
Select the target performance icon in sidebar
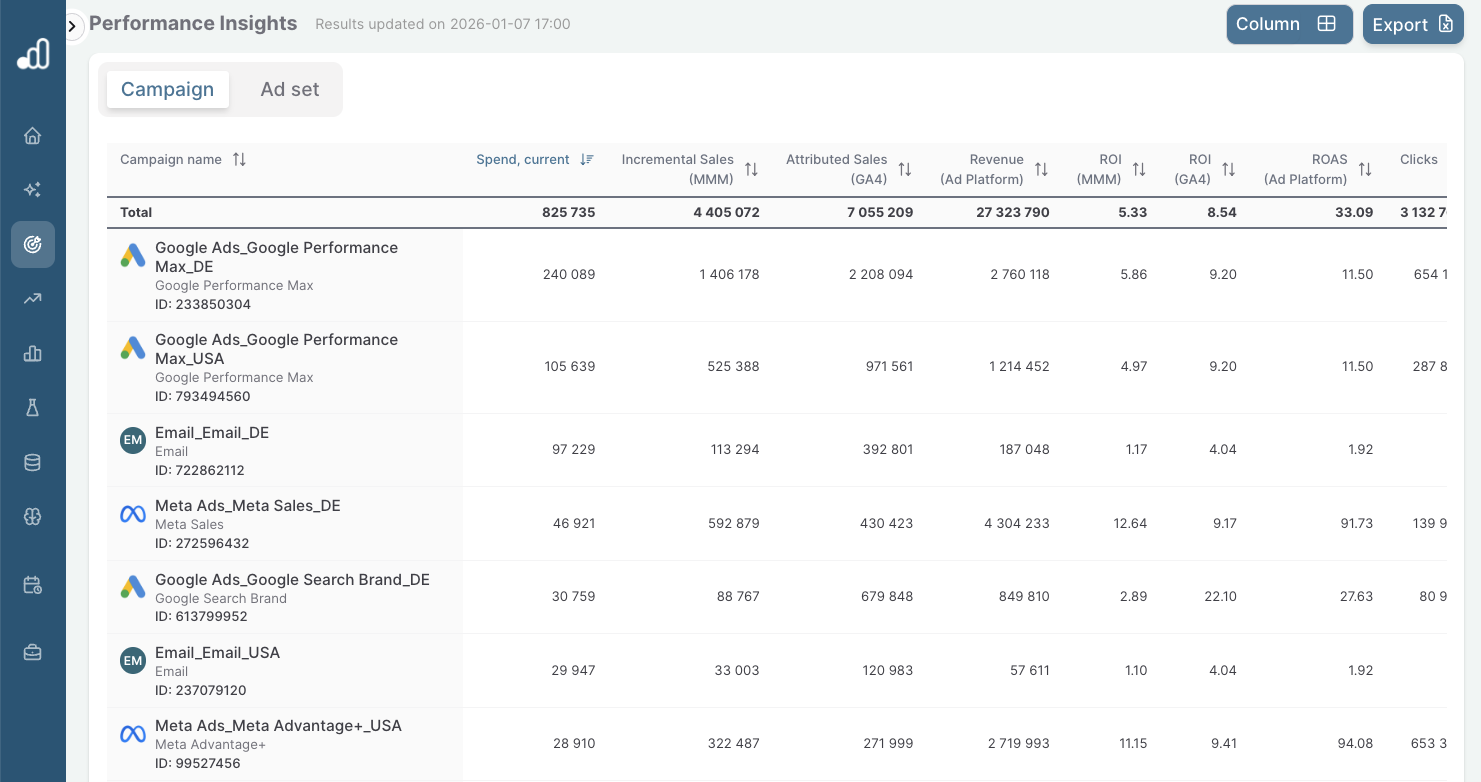[32, 244]
